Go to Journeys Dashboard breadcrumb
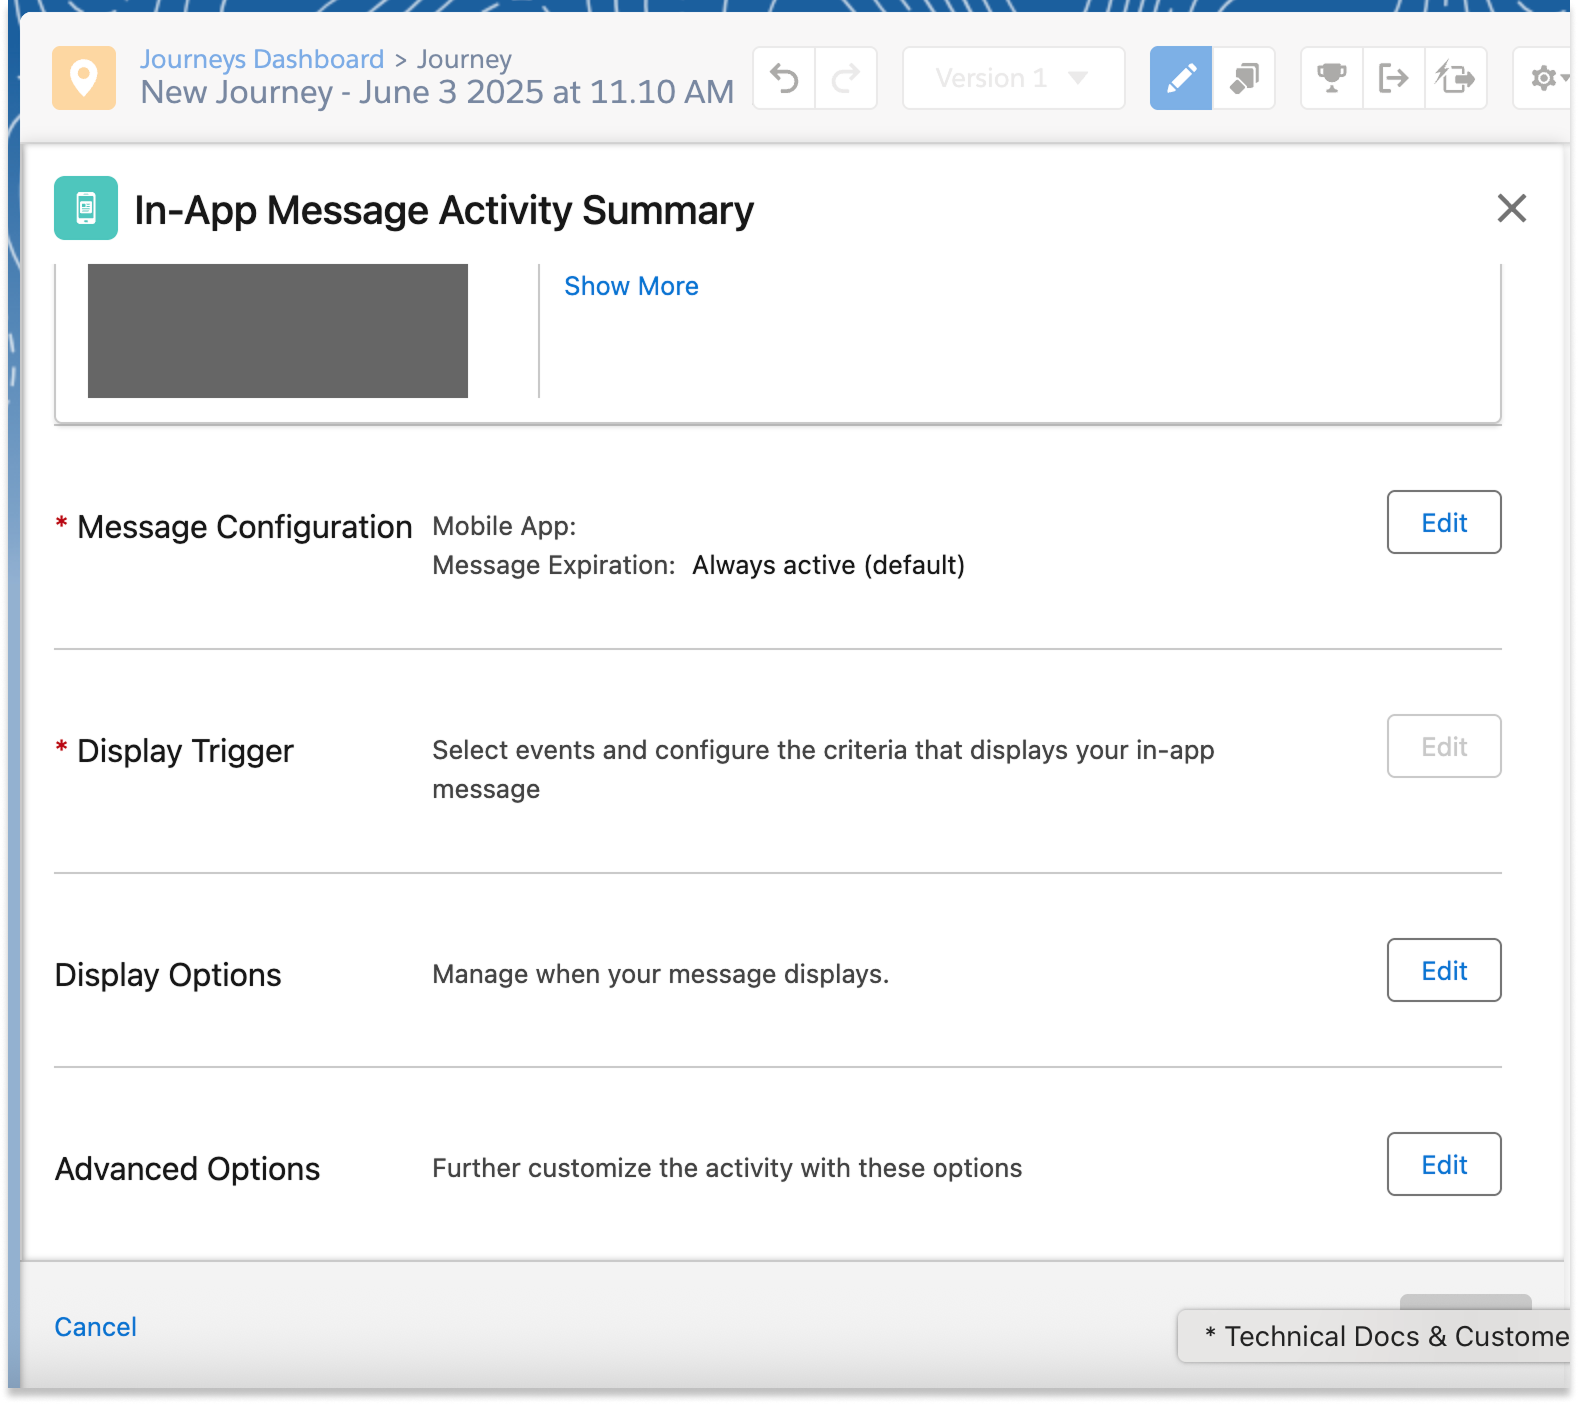Image resolution: width=1578 pixels, height=1404 pixels. (262, 59)
